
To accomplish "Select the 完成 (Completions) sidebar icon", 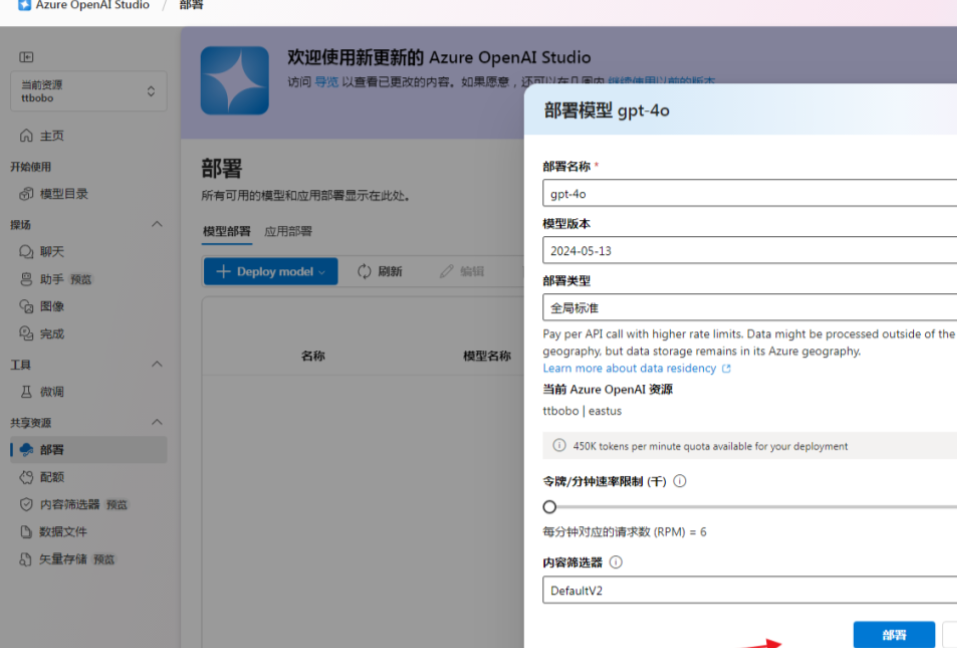I will point(29,334).
